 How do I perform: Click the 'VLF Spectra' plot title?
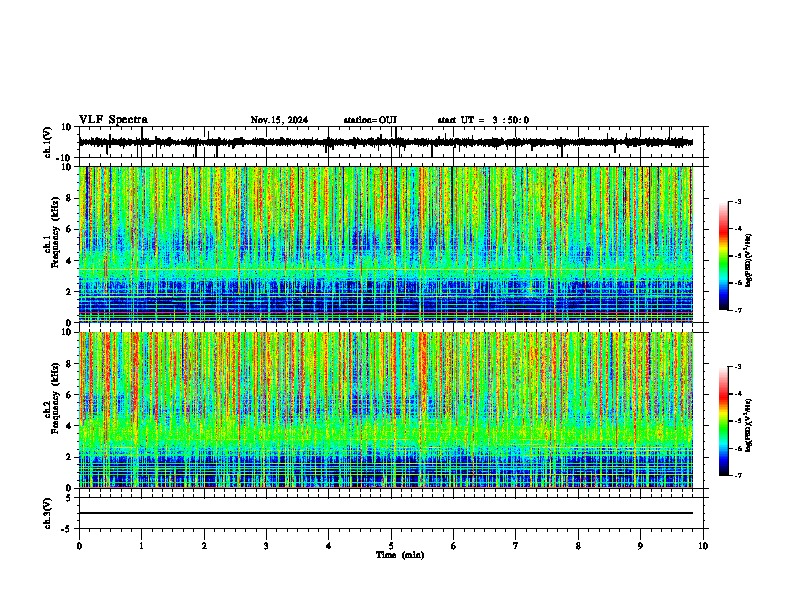113,120
